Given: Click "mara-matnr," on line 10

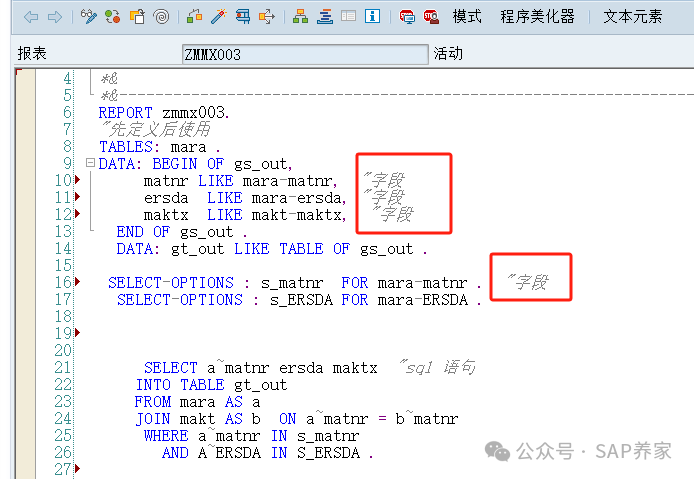Looking at the screenshot, I should click(290, 181).
